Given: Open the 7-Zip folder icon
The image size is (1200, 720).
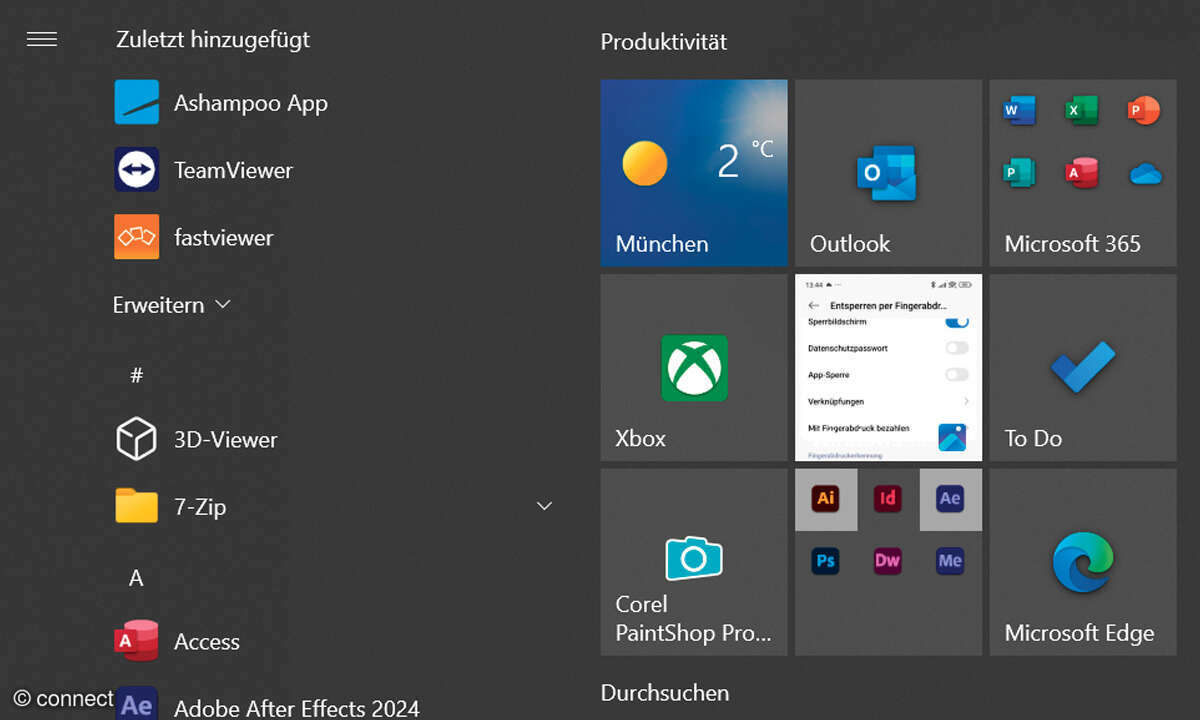Looking at the screenshot, I should [136, 506].
